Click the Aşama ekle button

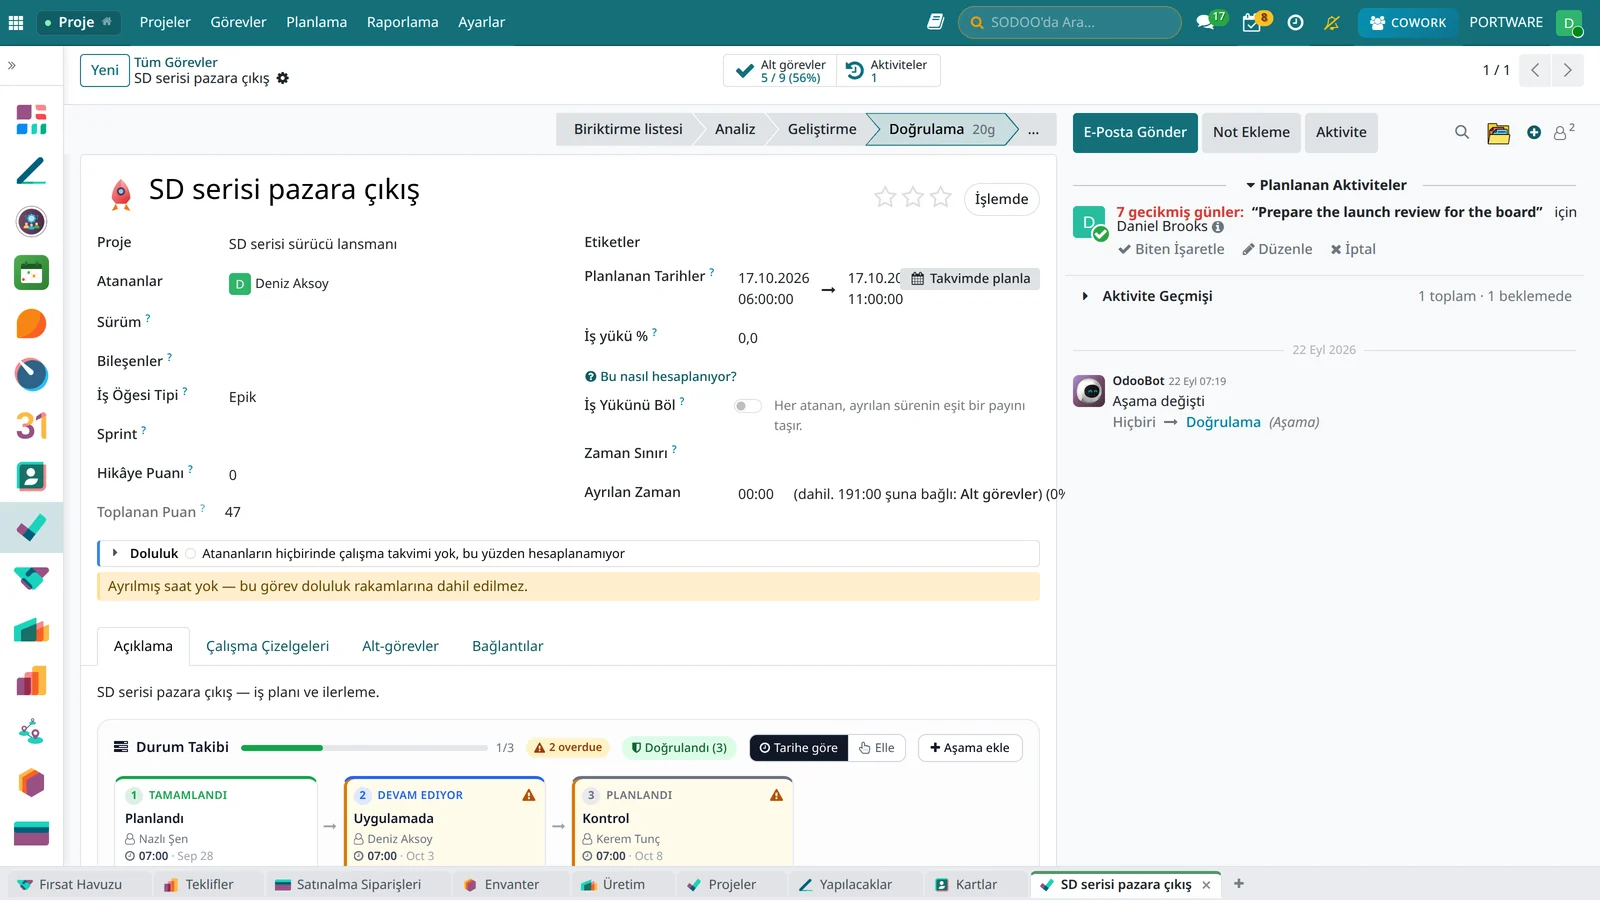coord(970,748)
